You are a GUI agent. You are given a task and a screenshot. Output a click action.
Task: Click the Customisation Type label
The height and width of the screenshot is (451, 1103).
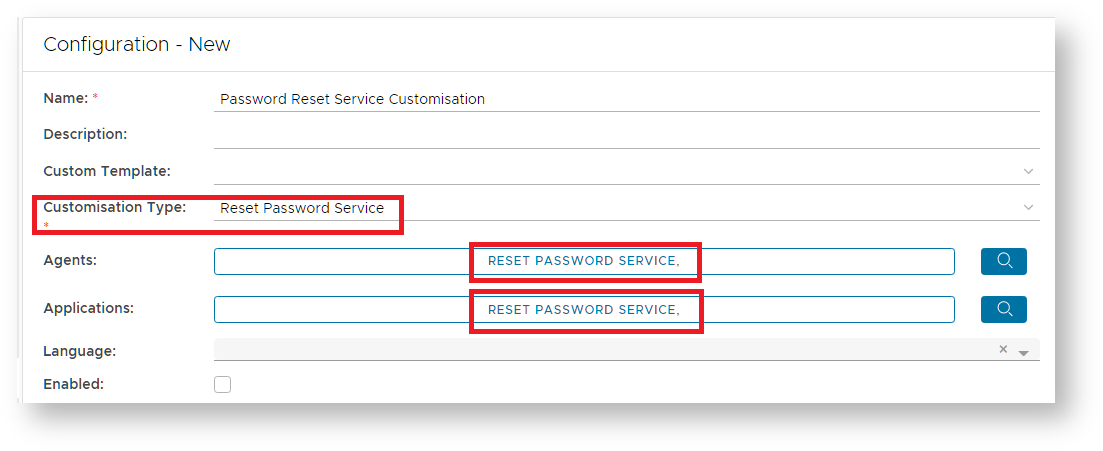pos(114,207)
